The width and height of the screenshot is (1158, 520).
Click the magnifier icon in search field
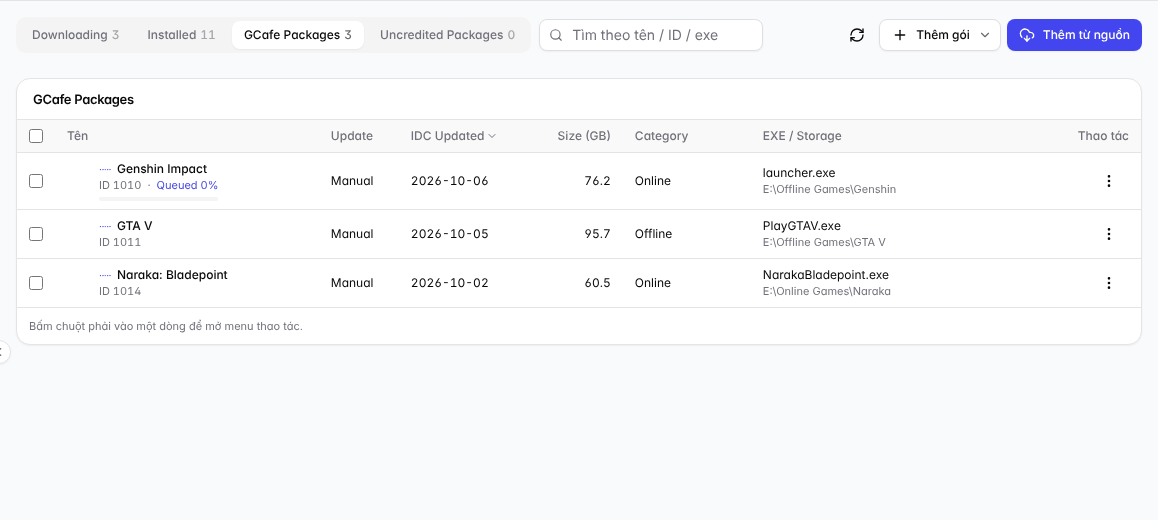[557, 35]
